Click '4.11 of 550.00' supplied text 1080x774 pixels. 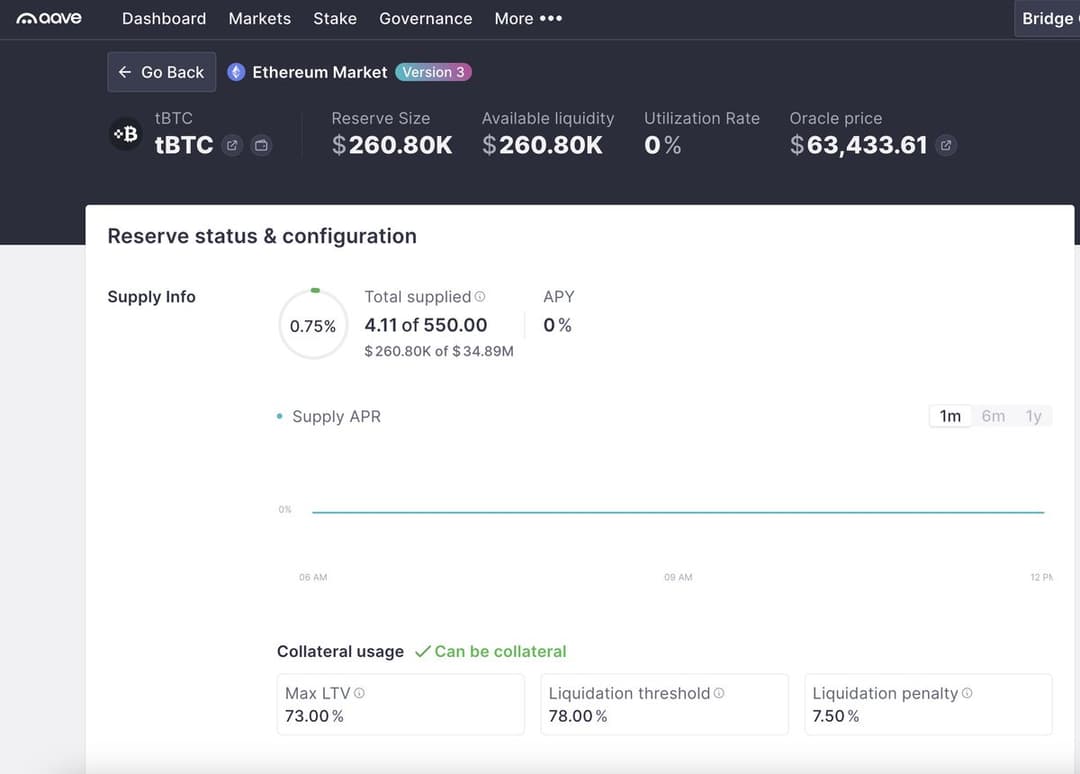[x=426, y=325]
